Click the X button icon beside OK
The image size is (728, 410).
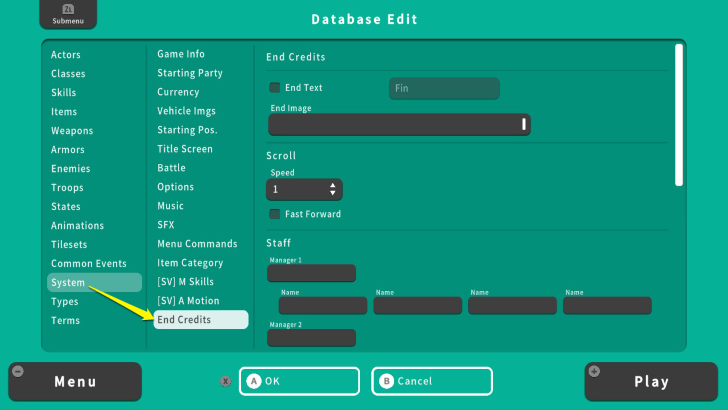(x=226, y=381)
